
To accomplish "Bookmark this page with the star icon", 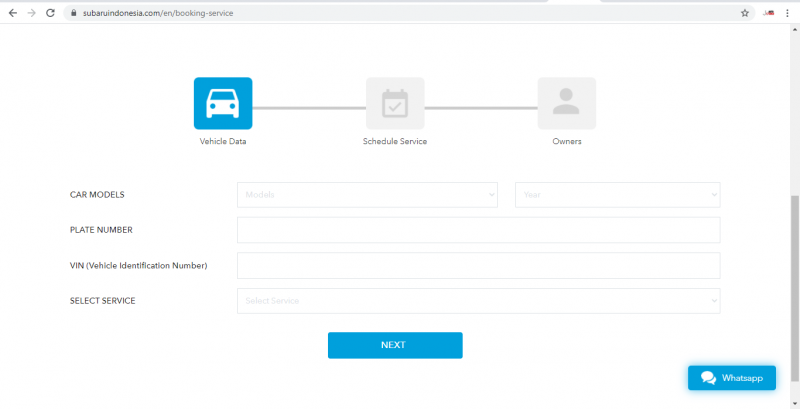I will 744,13.
